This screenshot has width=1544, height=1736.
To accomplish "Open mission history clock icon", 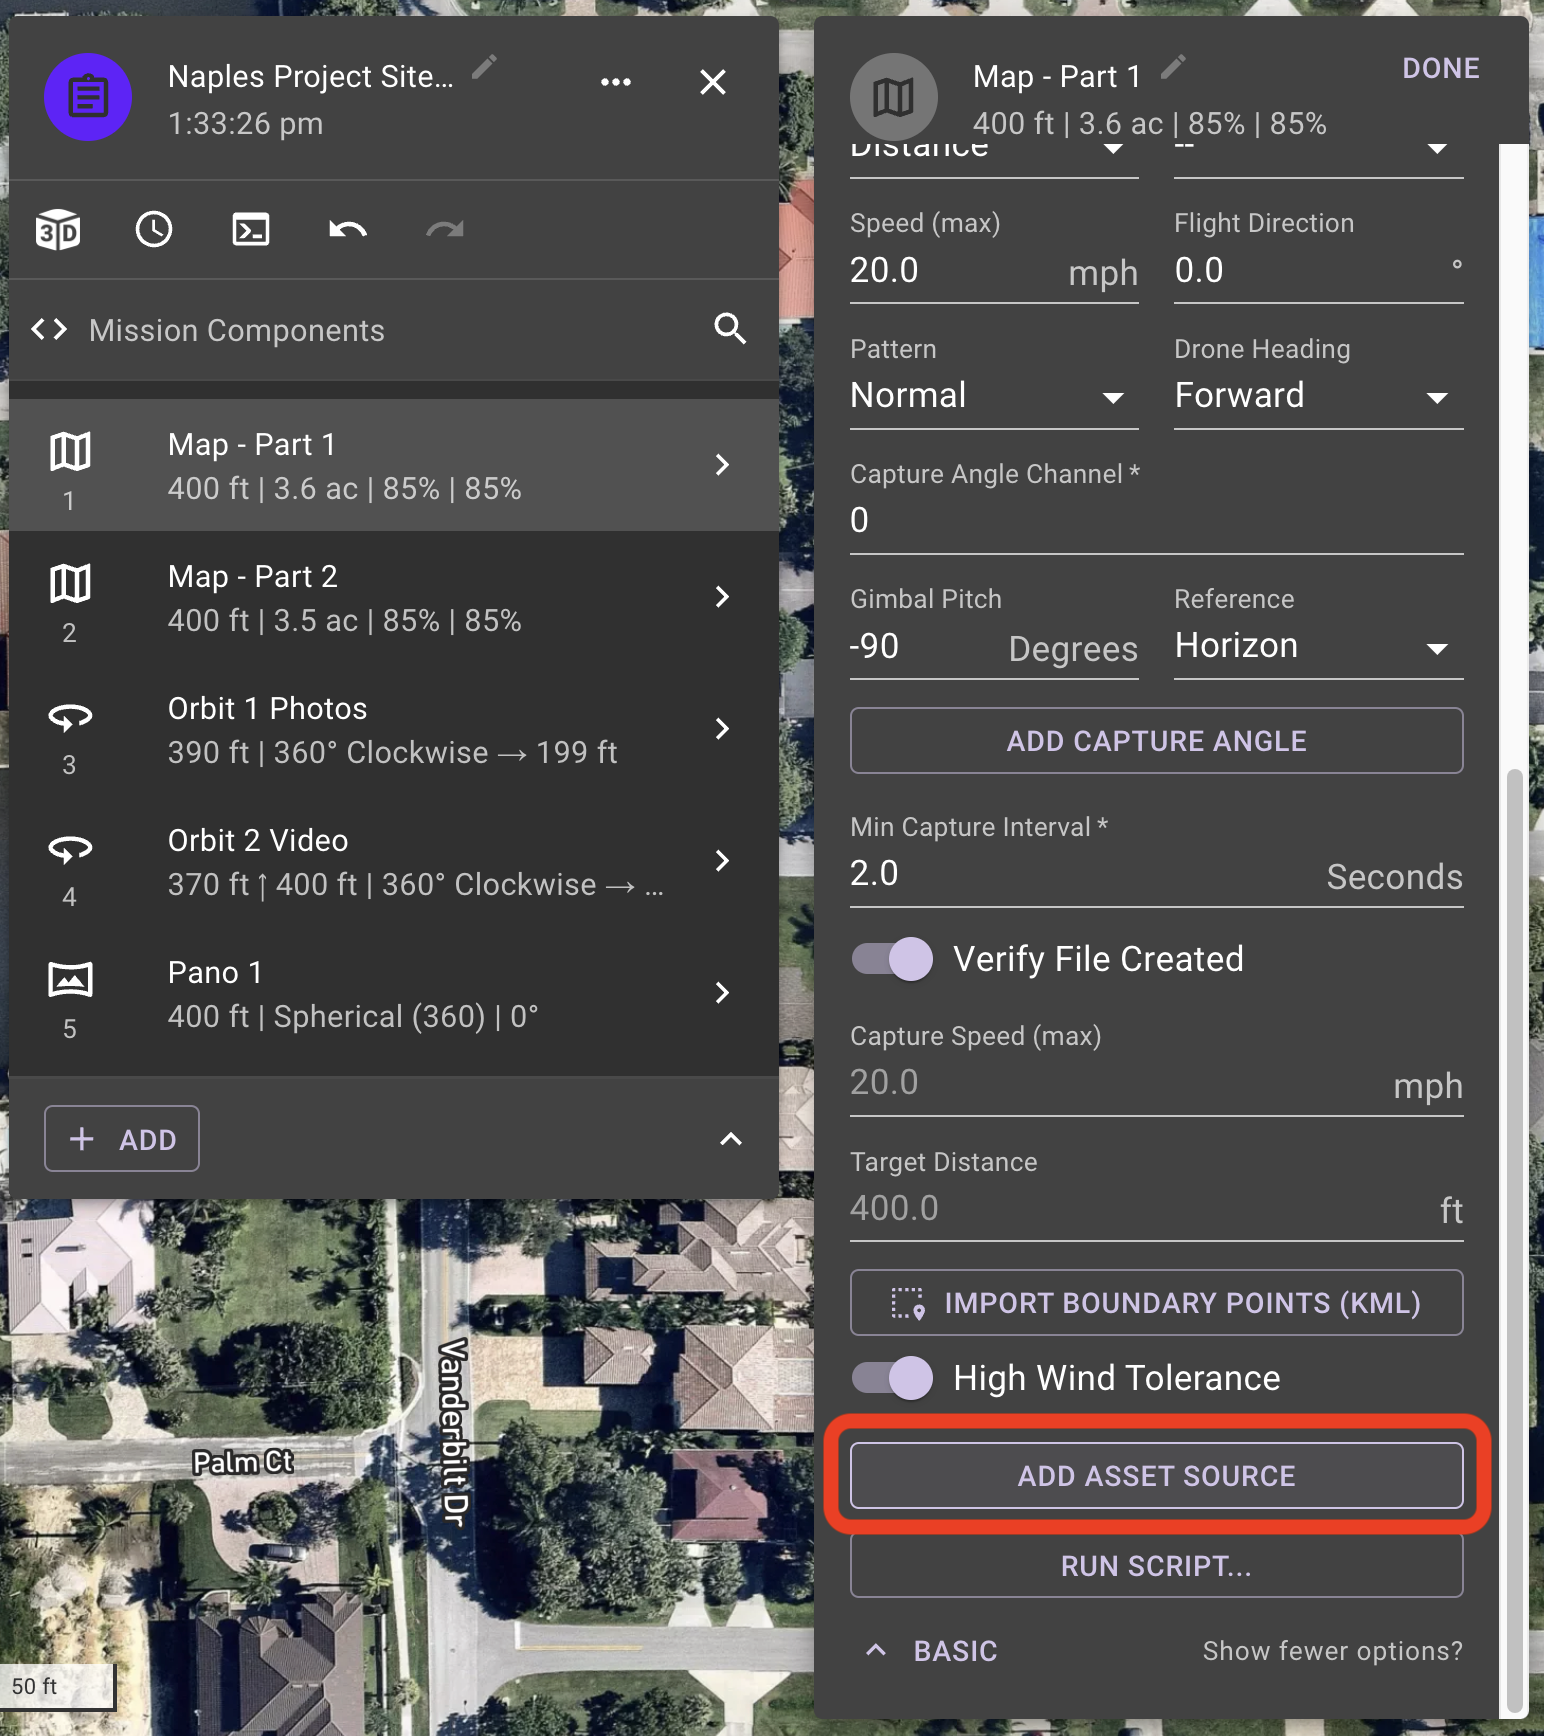I will pyautogui.click(x=154, y=230).
